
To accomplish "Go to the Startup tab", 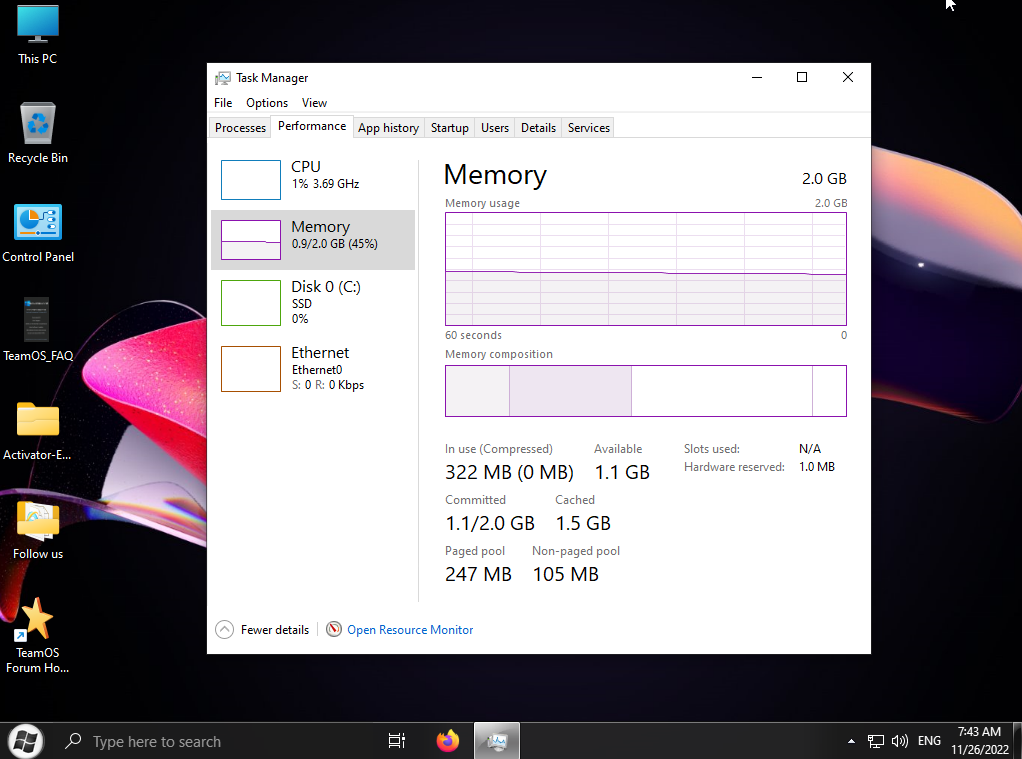I will pos(449,128).
